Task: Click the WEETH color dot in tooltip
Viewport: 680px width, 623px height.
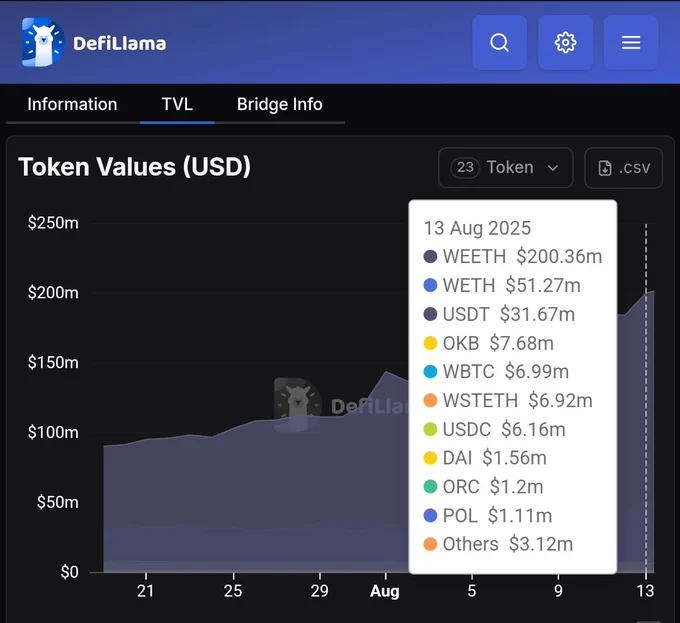Action: pyautogui.click(x=430, y=257)
